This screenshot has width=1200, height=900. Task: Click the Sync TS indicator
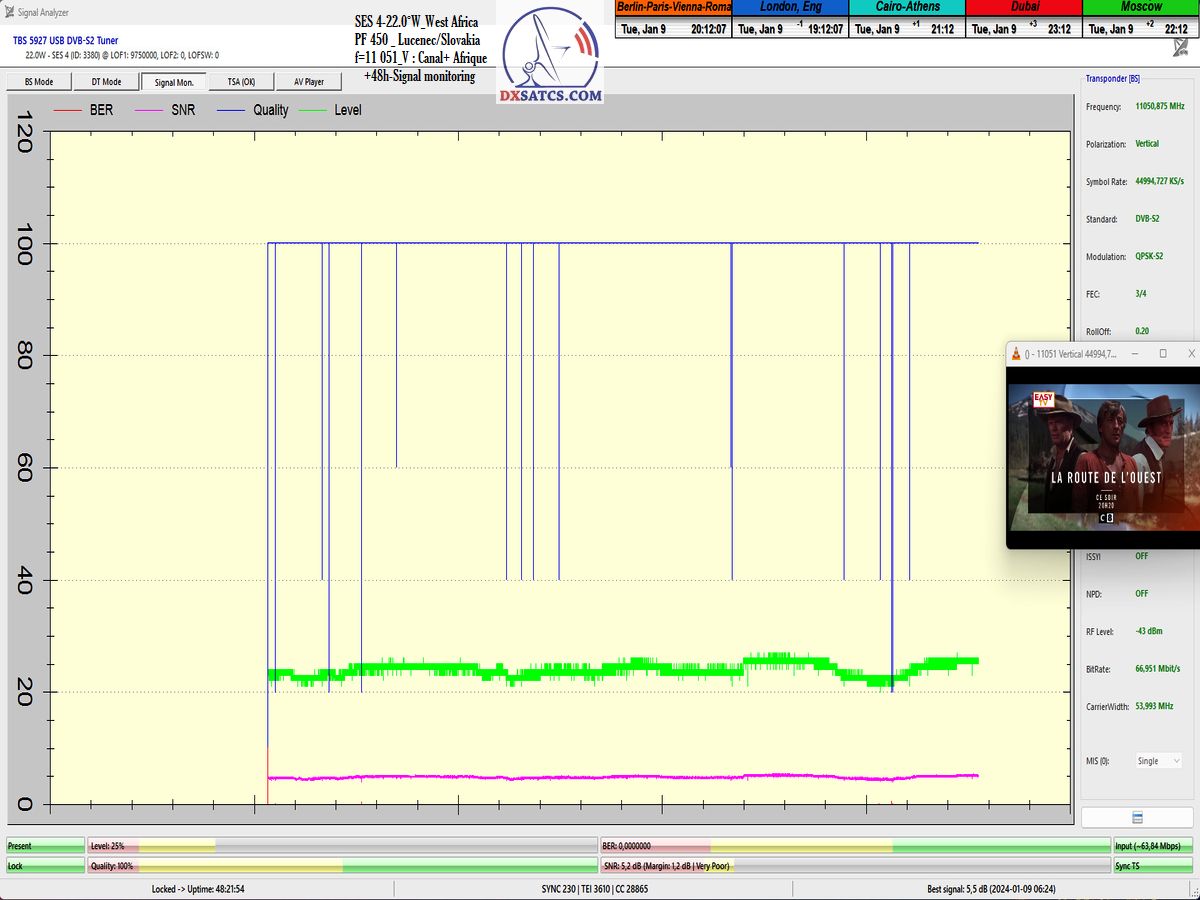[1153, 866]
